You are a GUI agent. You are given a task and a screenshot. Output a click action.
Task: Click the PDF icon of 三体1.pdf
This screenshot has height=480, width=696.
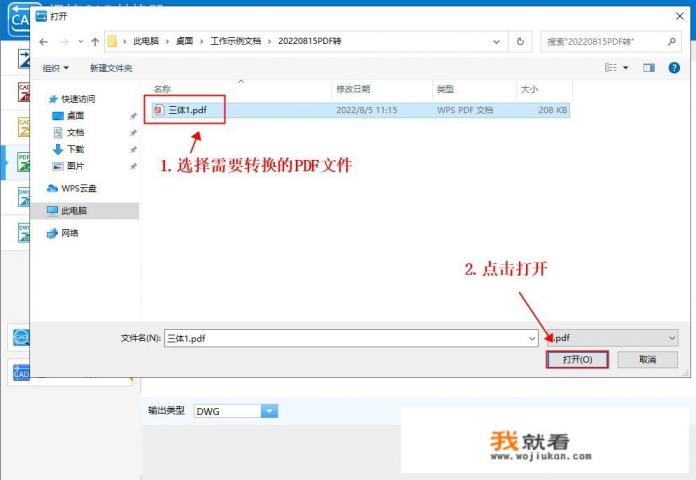158,110
